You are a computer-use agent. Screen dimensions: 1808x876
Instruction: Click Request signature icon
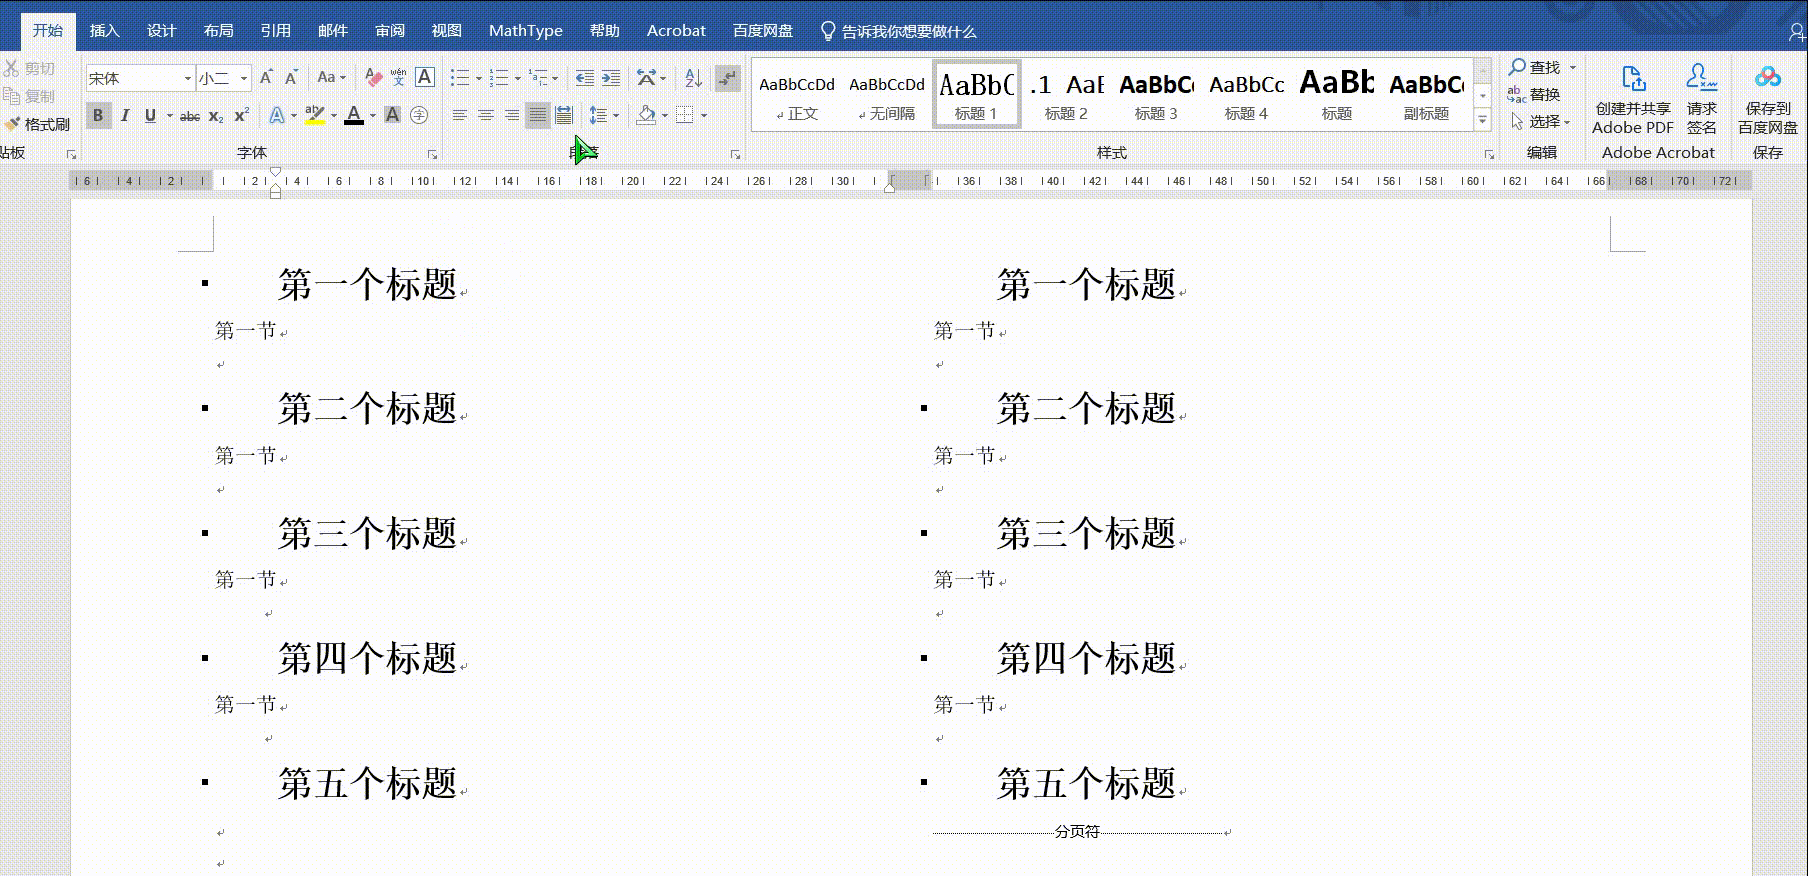click(x=1701, y=100)
